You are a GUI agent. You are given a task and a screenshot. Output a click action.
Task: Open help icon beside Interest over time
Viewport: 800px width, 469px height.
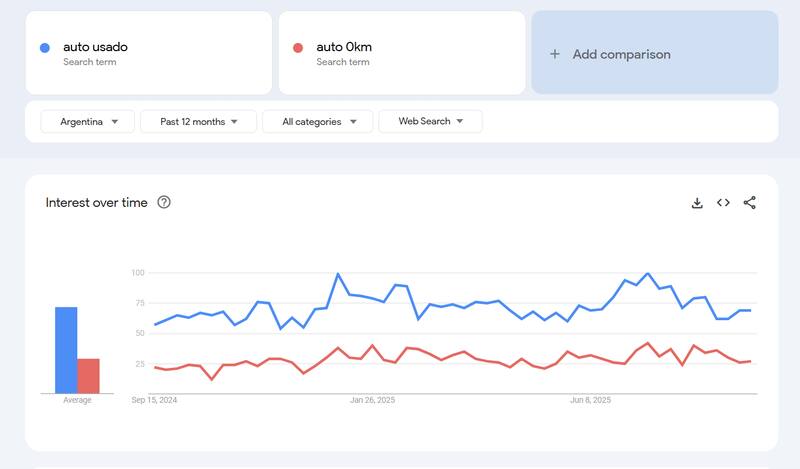(x=164, y=202)
